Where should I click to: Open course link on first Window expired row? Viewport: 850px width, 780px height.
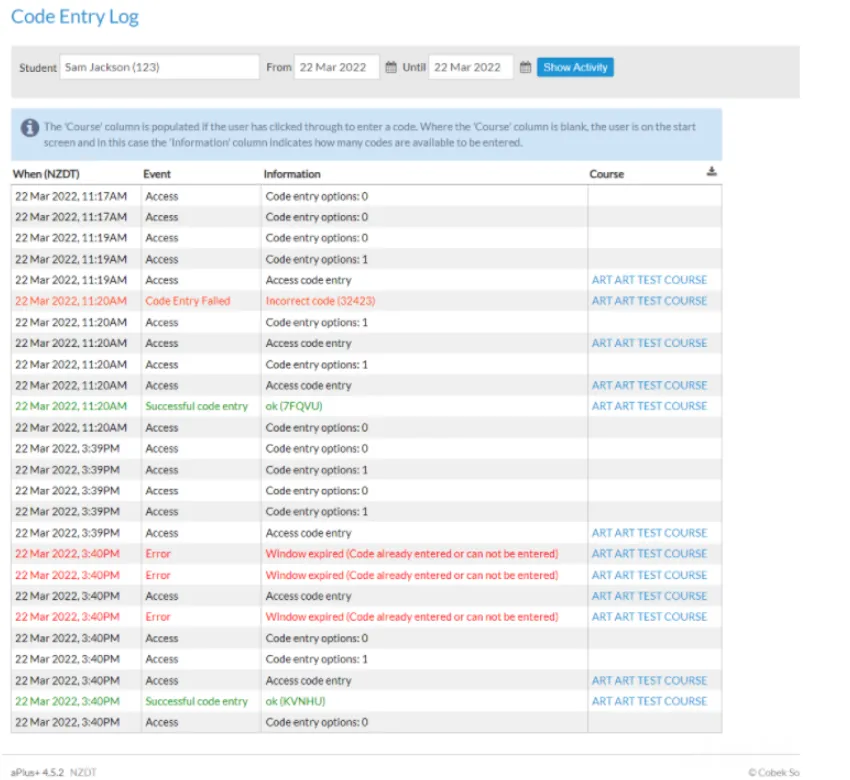pos(649,553)
